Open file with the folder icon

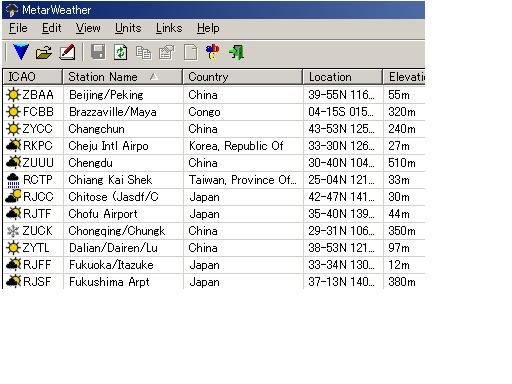click(44, 52)
